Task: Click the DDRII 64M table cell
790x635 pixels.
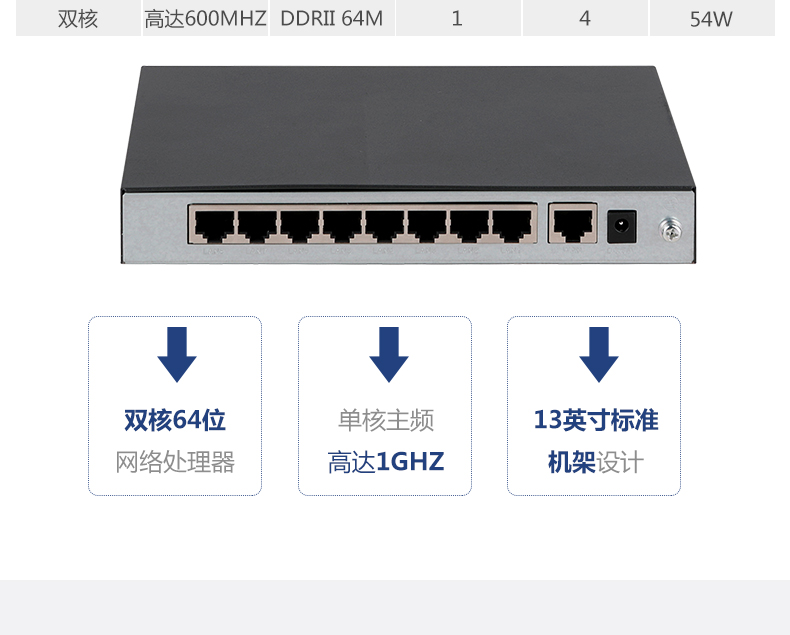Action: 332,18
